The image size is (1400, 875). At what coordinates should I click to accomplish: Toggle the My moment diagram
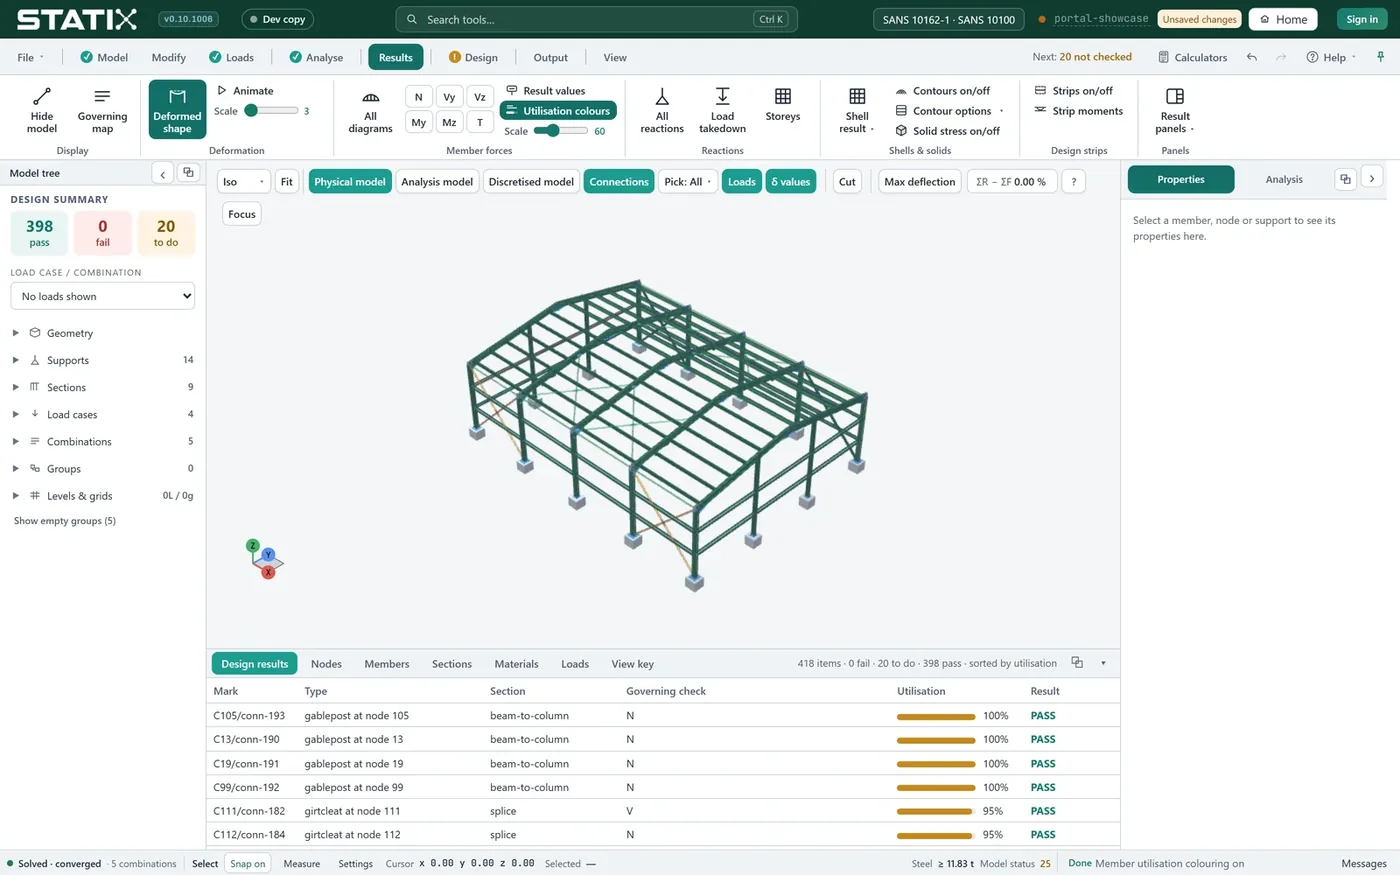coord(419,123)
